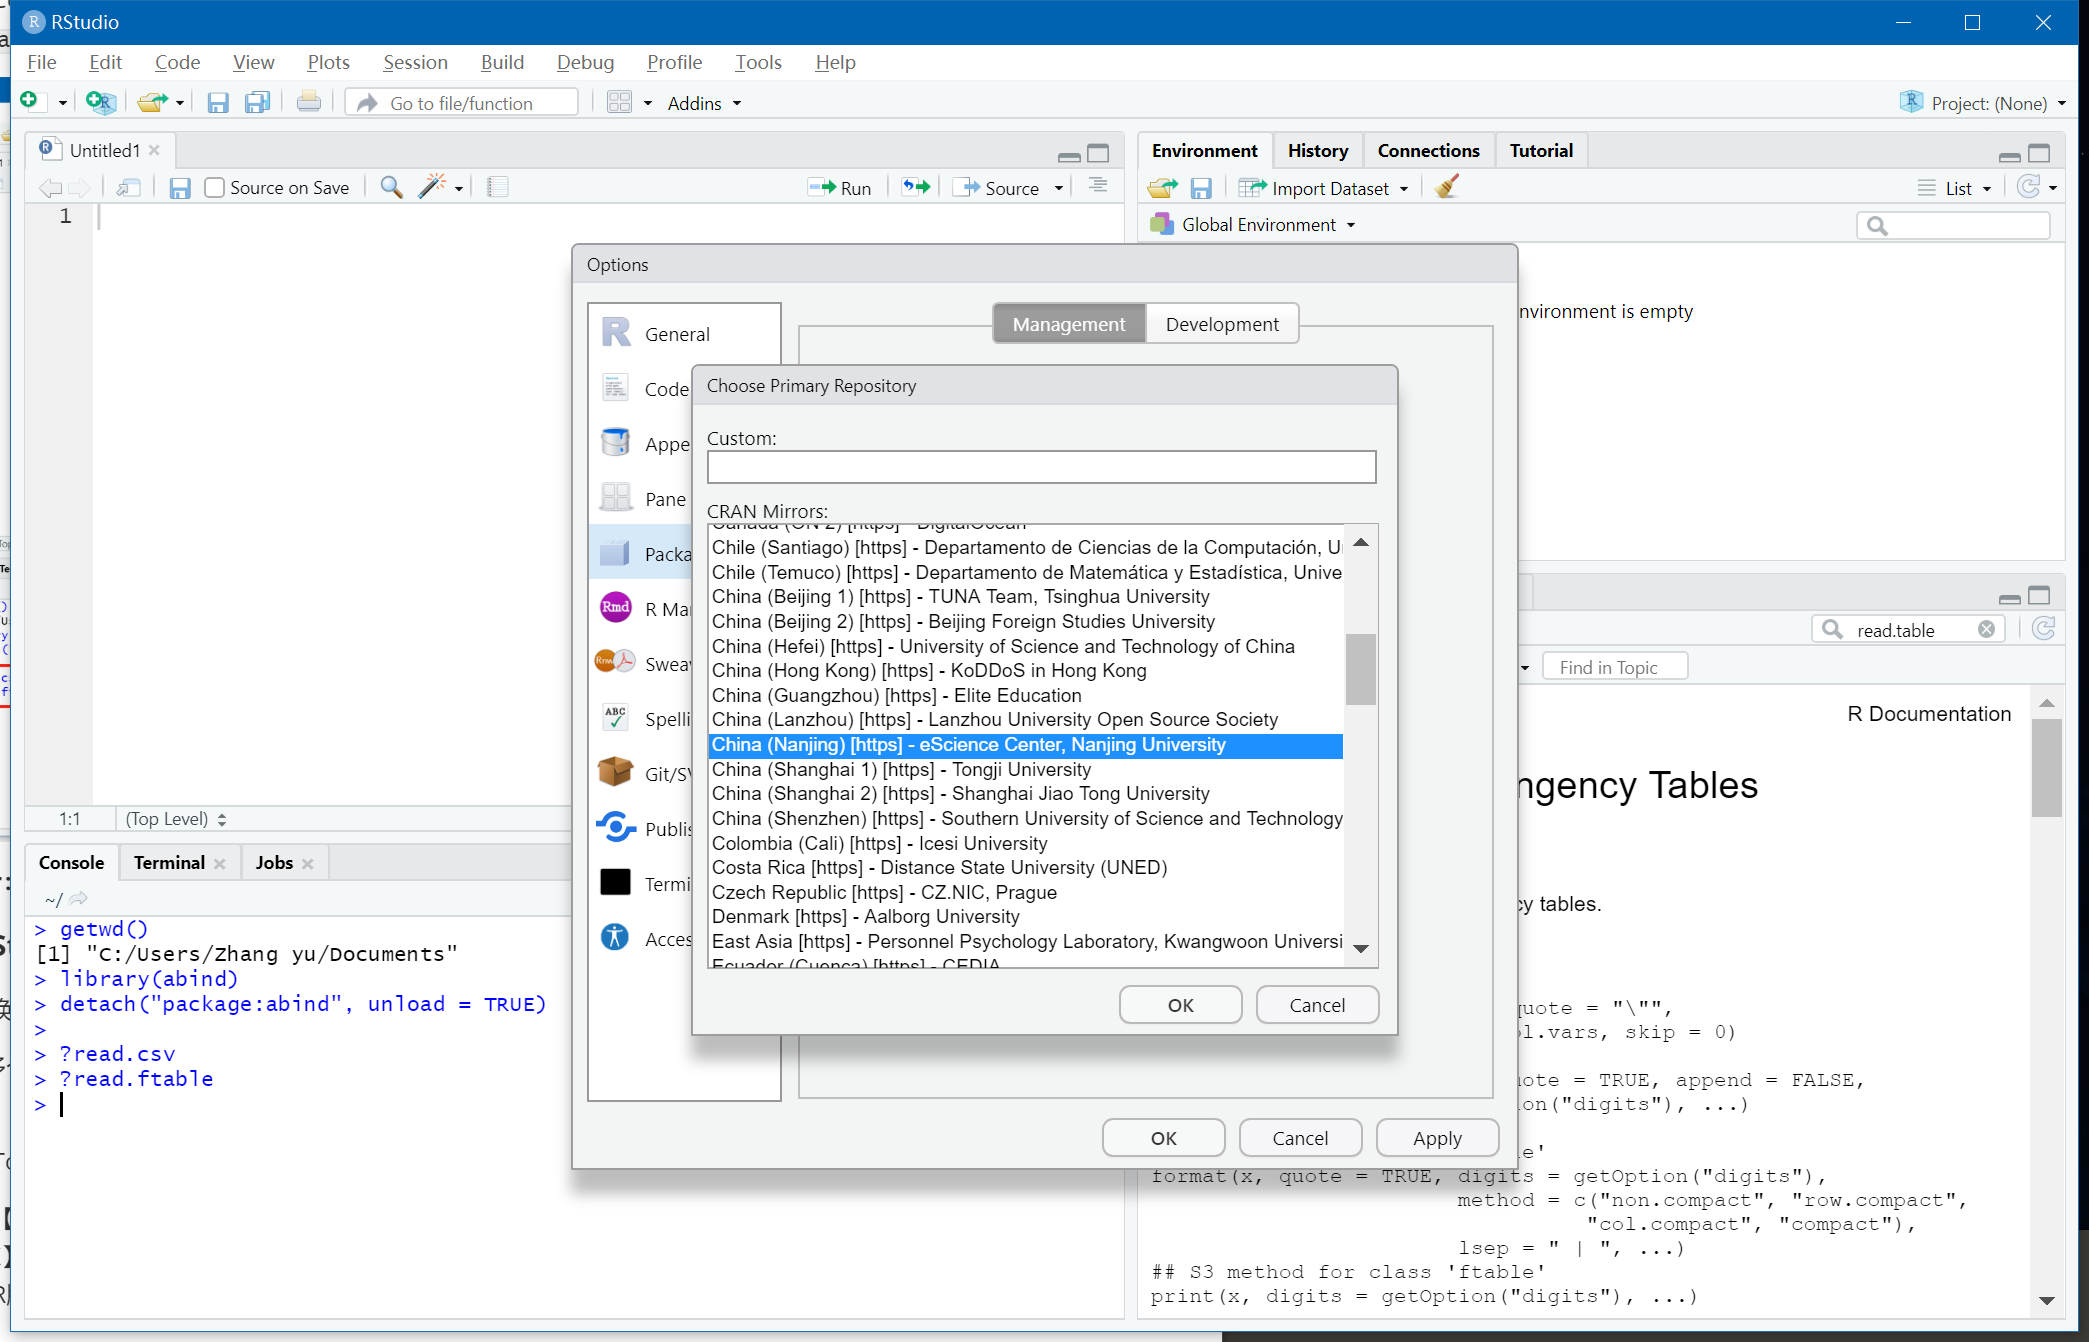Open the Profile menu

click(x=674, y=62)
